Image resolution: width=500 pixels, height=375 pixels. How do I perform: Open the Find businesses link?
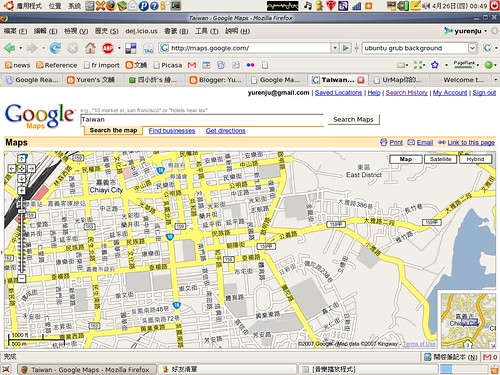point(172,131)
